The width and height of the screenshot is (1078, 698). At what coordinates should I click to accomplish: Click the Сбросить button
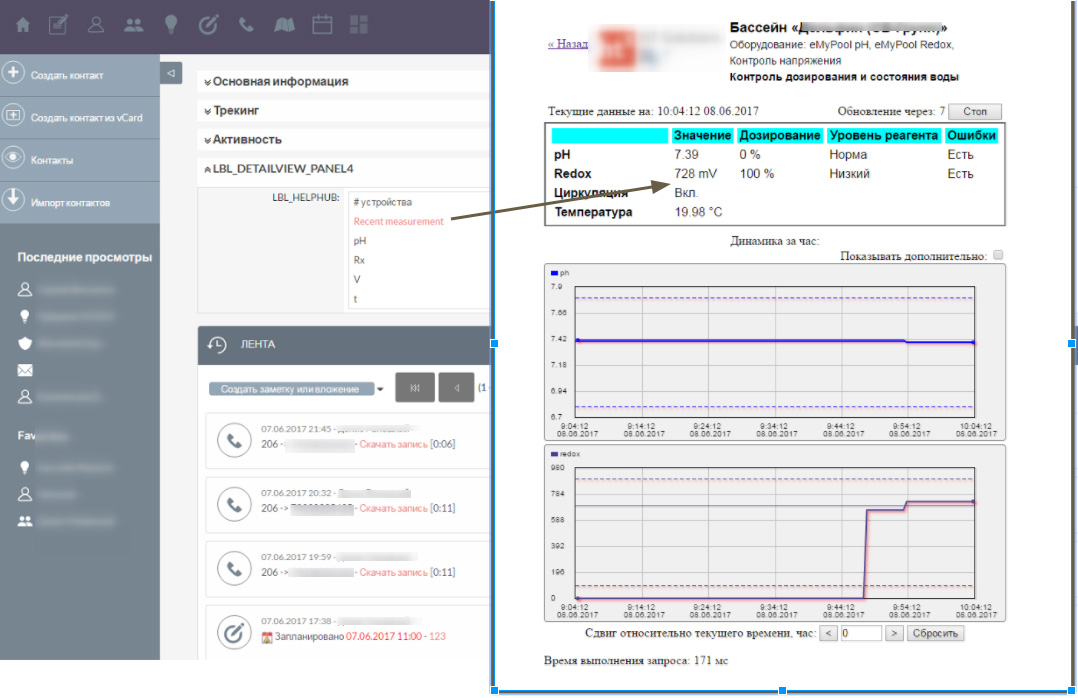coord(935,633)
